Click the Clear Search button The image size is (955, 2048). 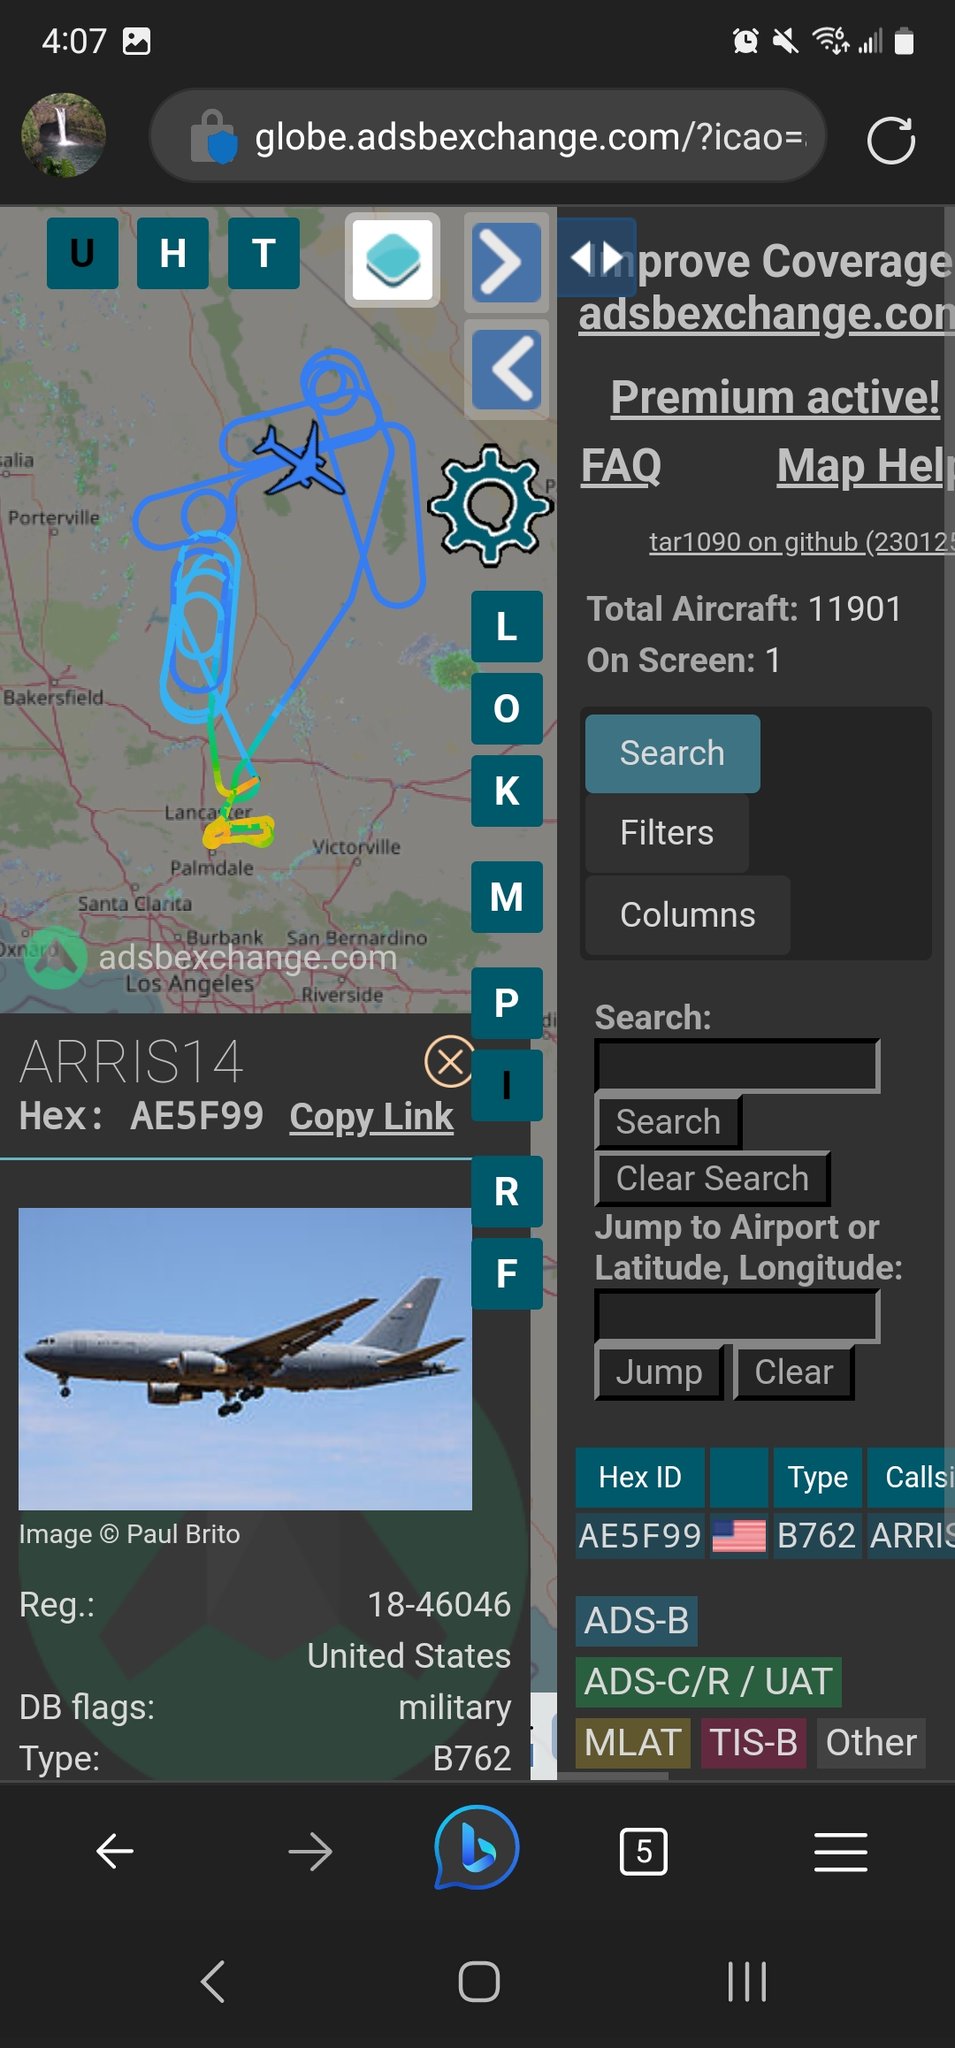(x=712, y=1179)
